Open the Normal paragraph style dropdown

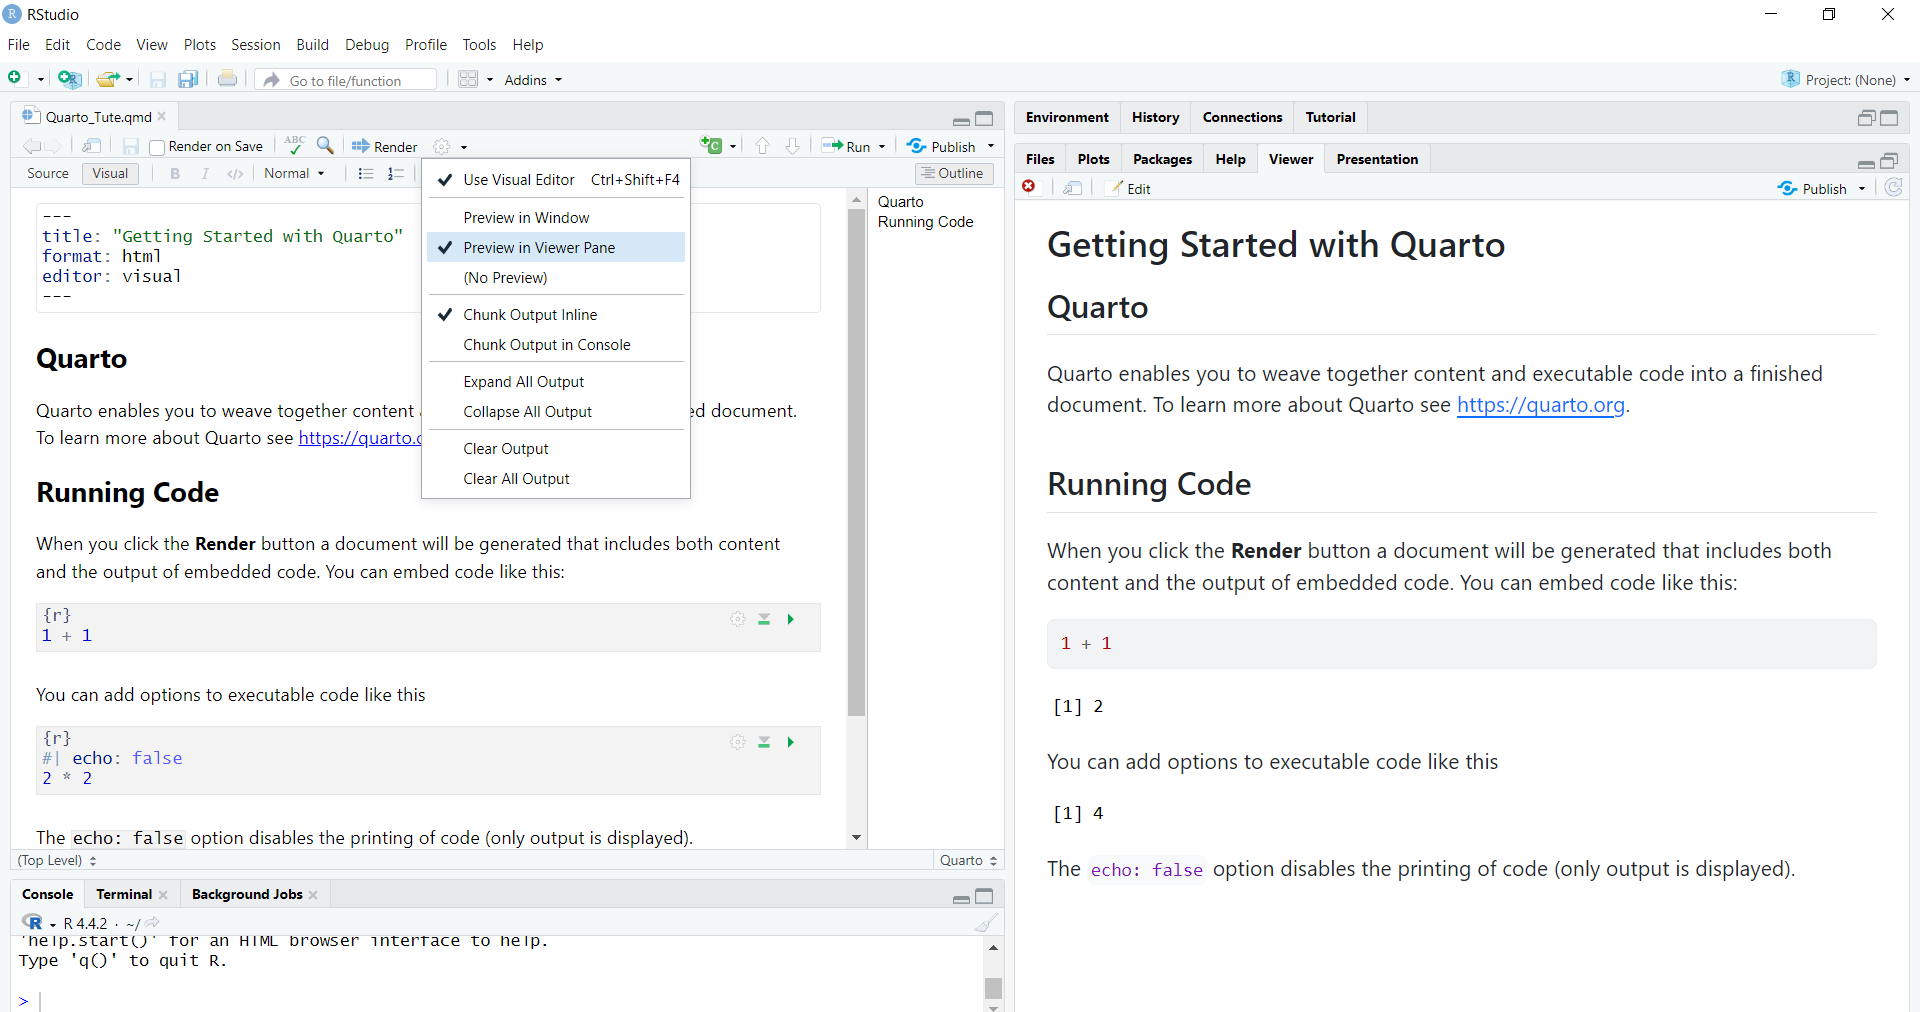294,174
